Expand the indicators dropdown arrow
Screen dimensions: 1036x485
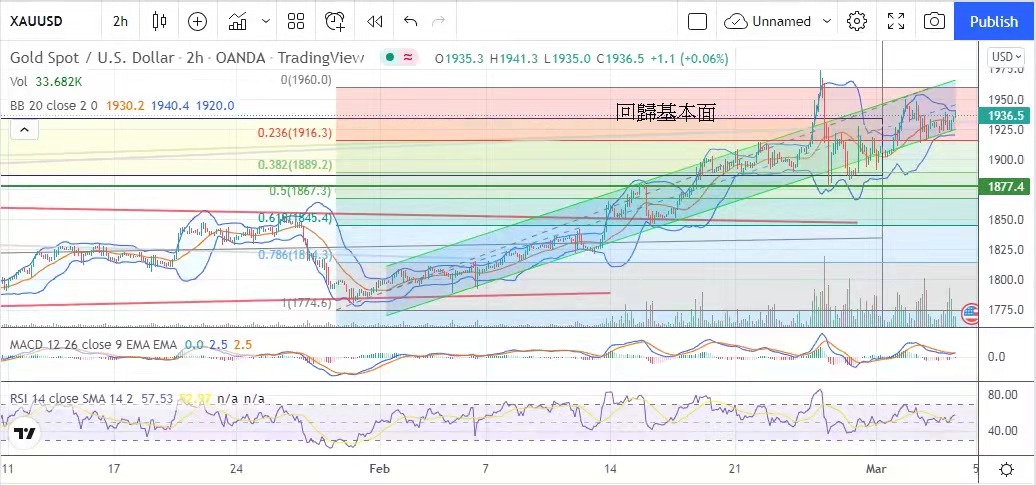pyautogui.click(x=265, y=21)
